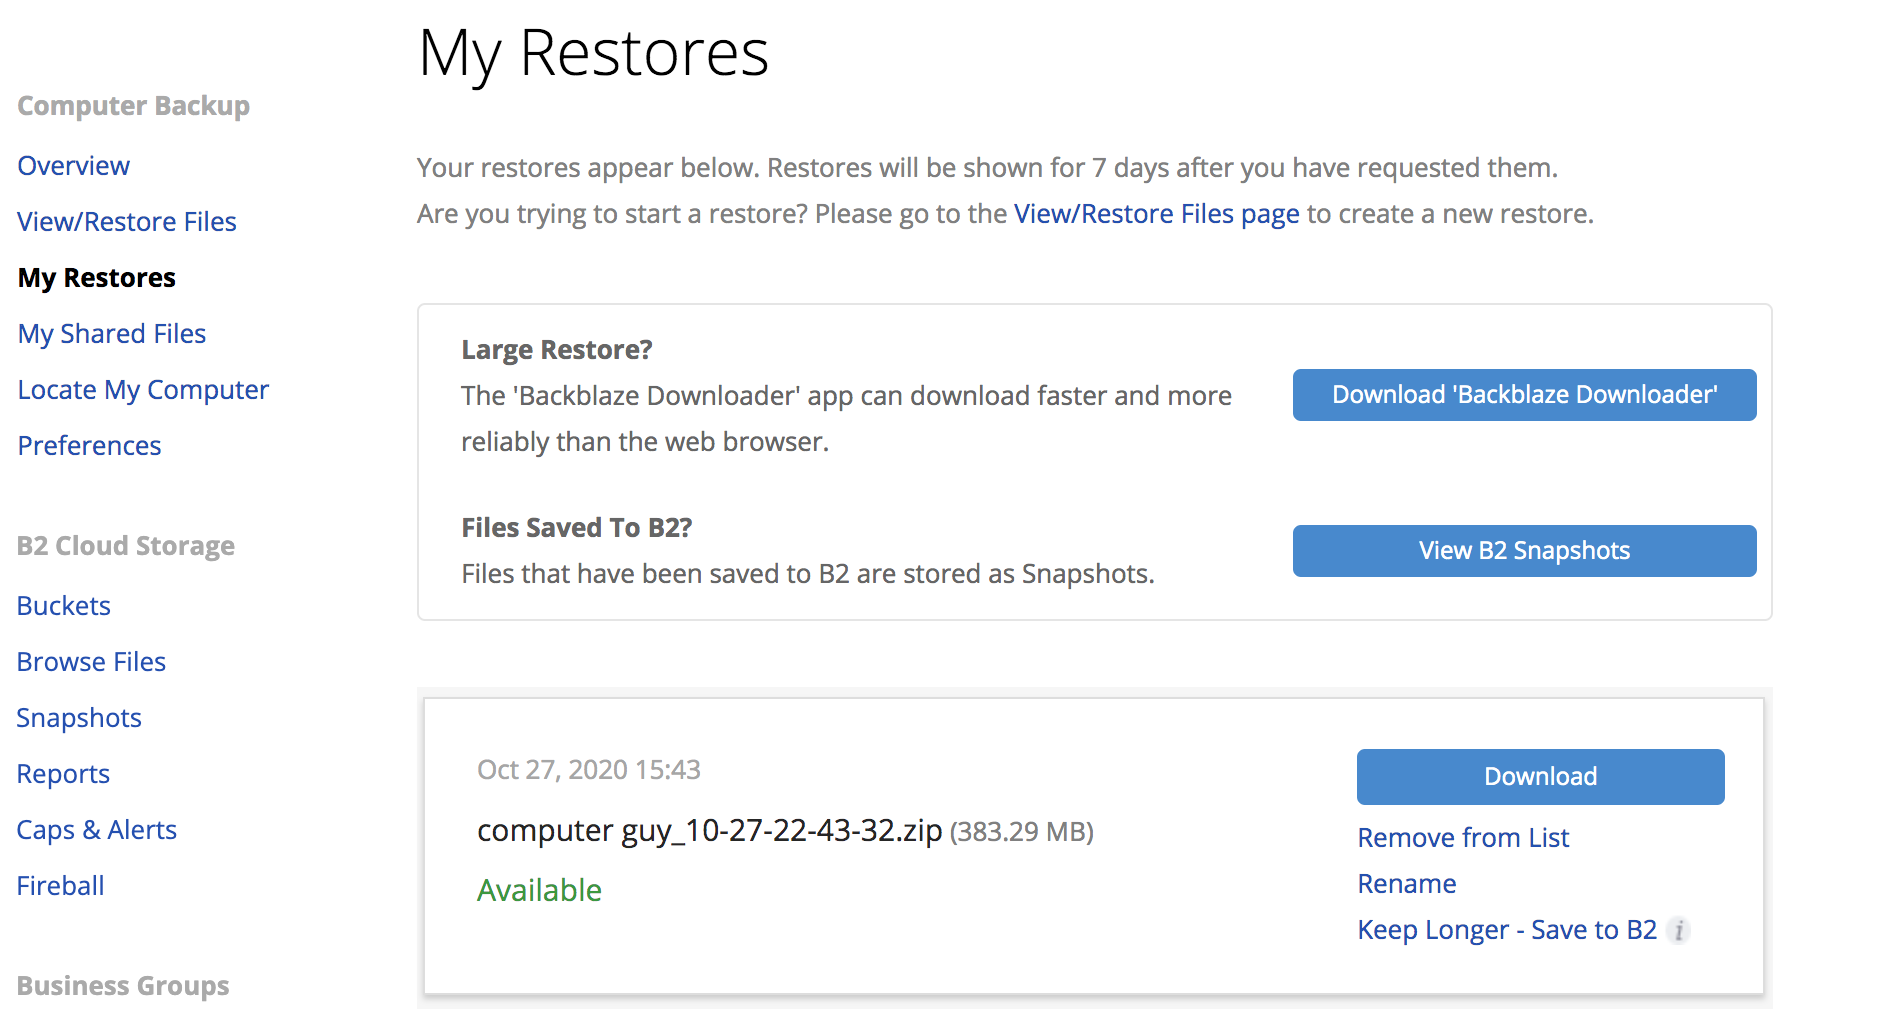Go to View/Restore Files in sidebar
Viewport: 1903px width, 1009px height.
pos(127,222)
